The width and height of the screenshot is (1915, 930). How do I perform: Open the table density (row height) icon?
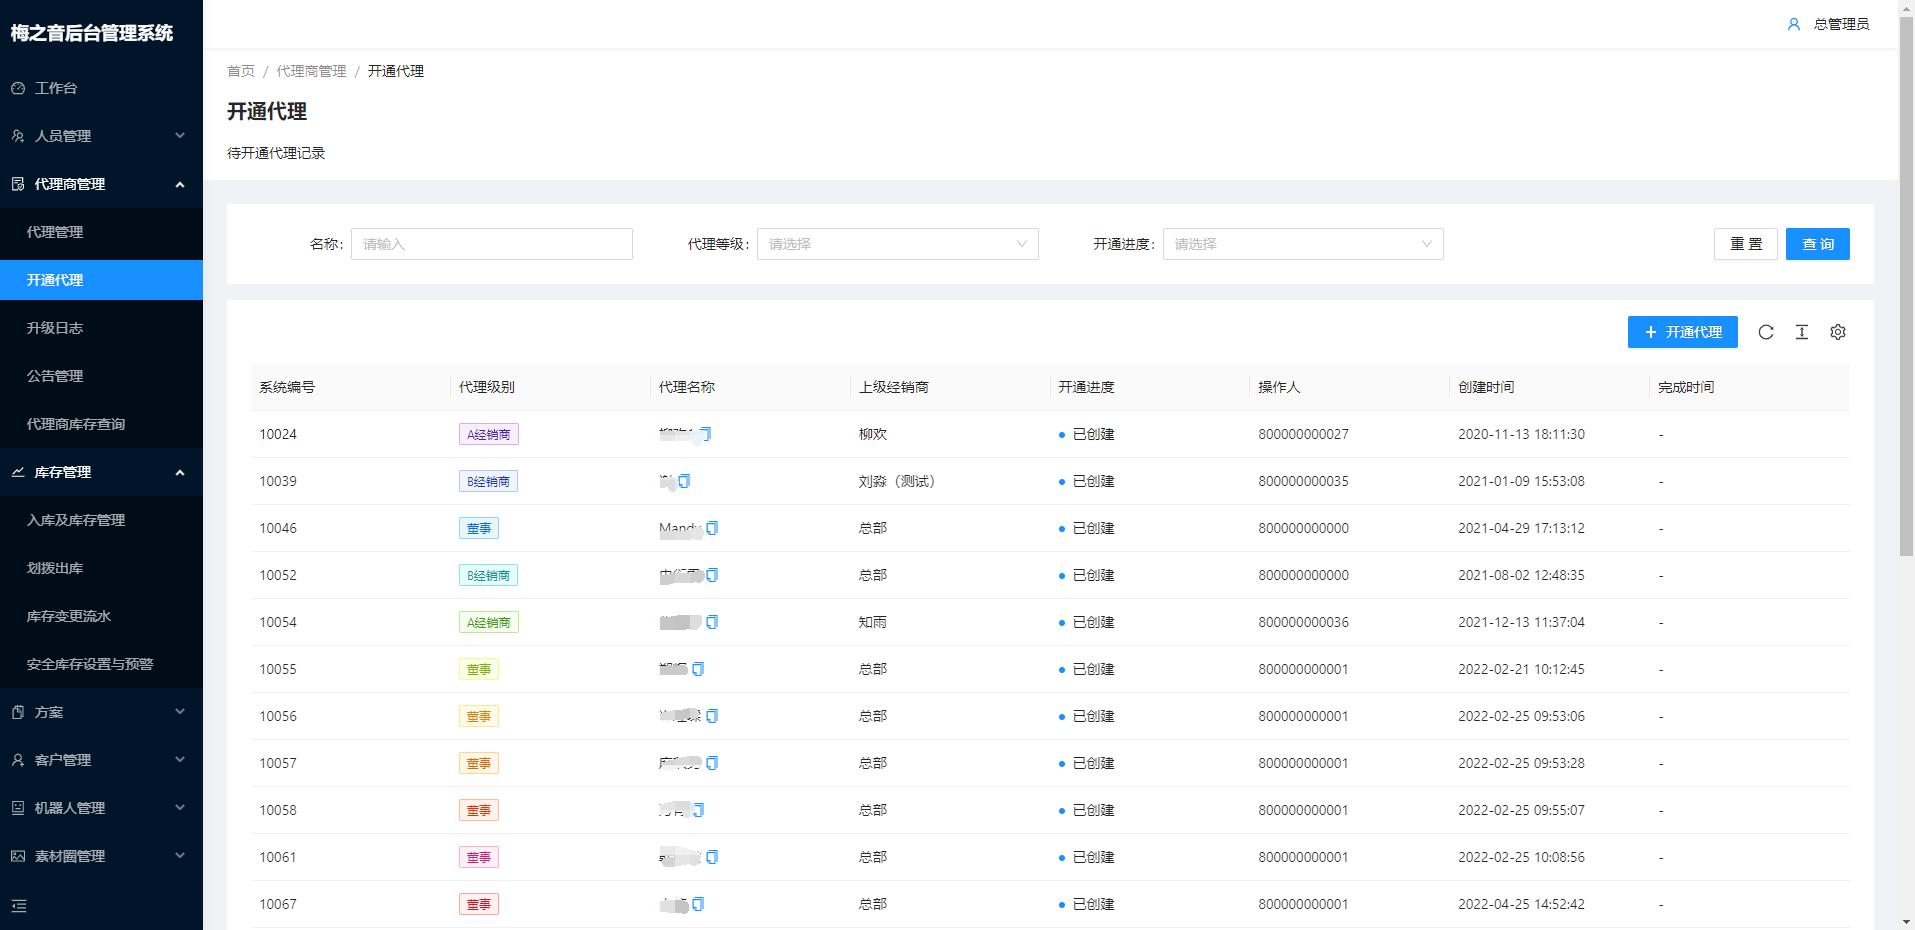[1802, 332]
